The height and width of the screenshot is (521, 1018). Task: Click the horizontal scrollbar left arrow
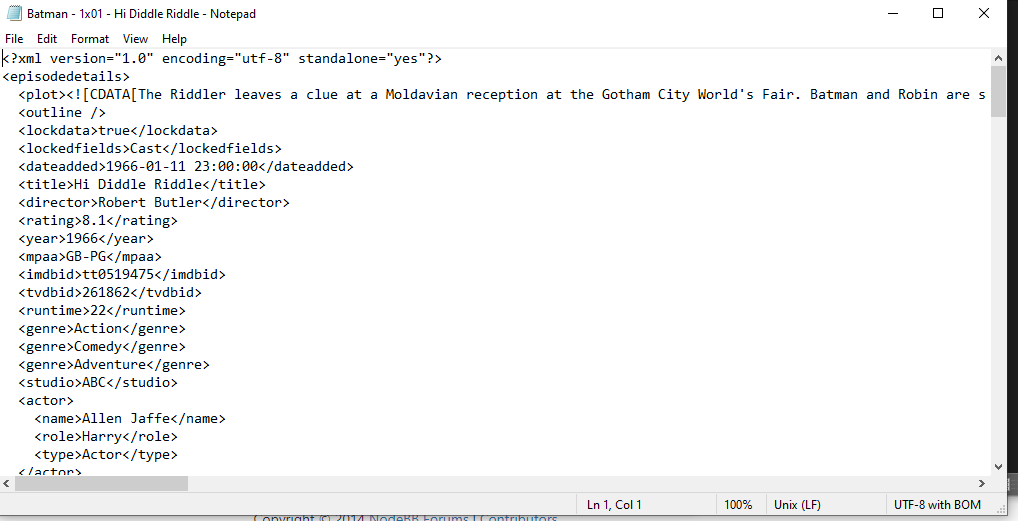click(x=6, y=483)
